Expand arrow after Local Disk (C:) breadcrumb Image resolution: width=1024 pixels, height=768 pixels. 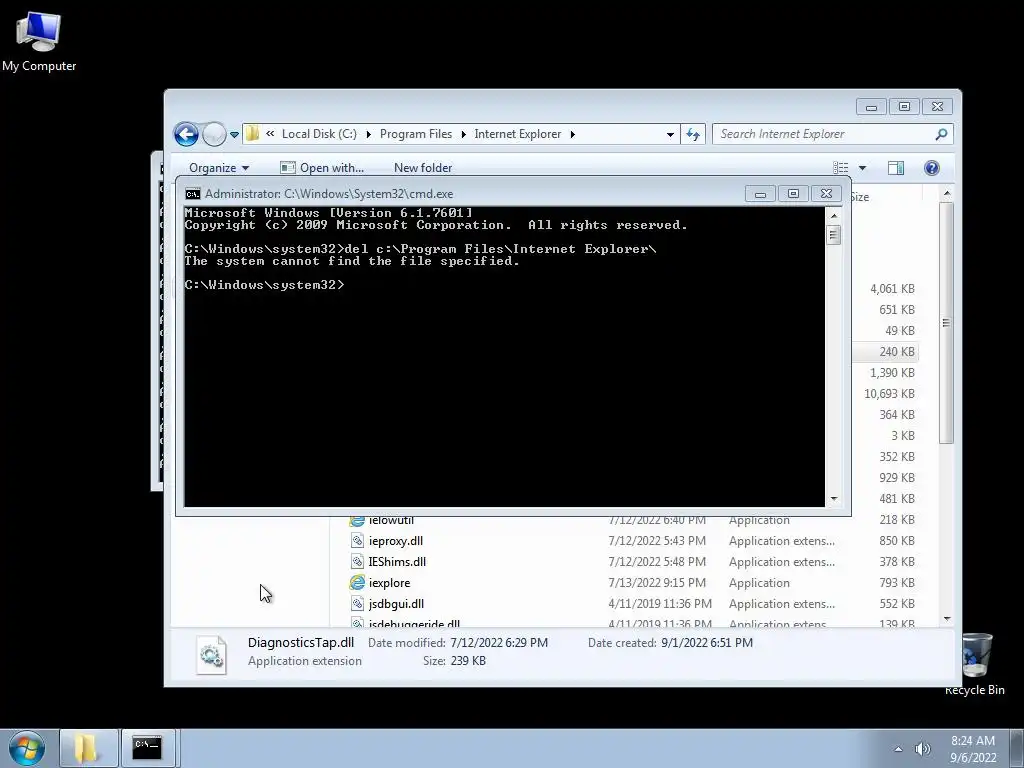(368, 134)
